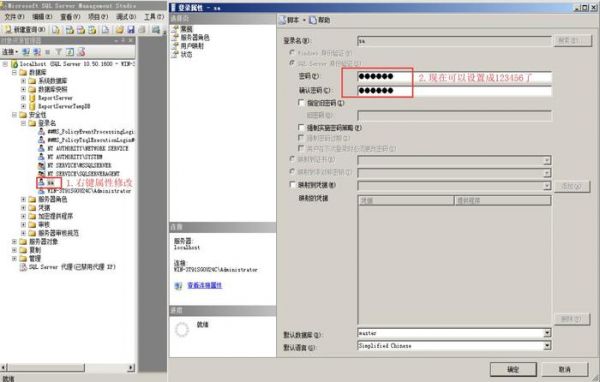The width and height of the screenshot is (600, 382).
Task: Click the icon of NT SERVICE\MSSQLSERVER login
Action: click(x=41, y=165)
